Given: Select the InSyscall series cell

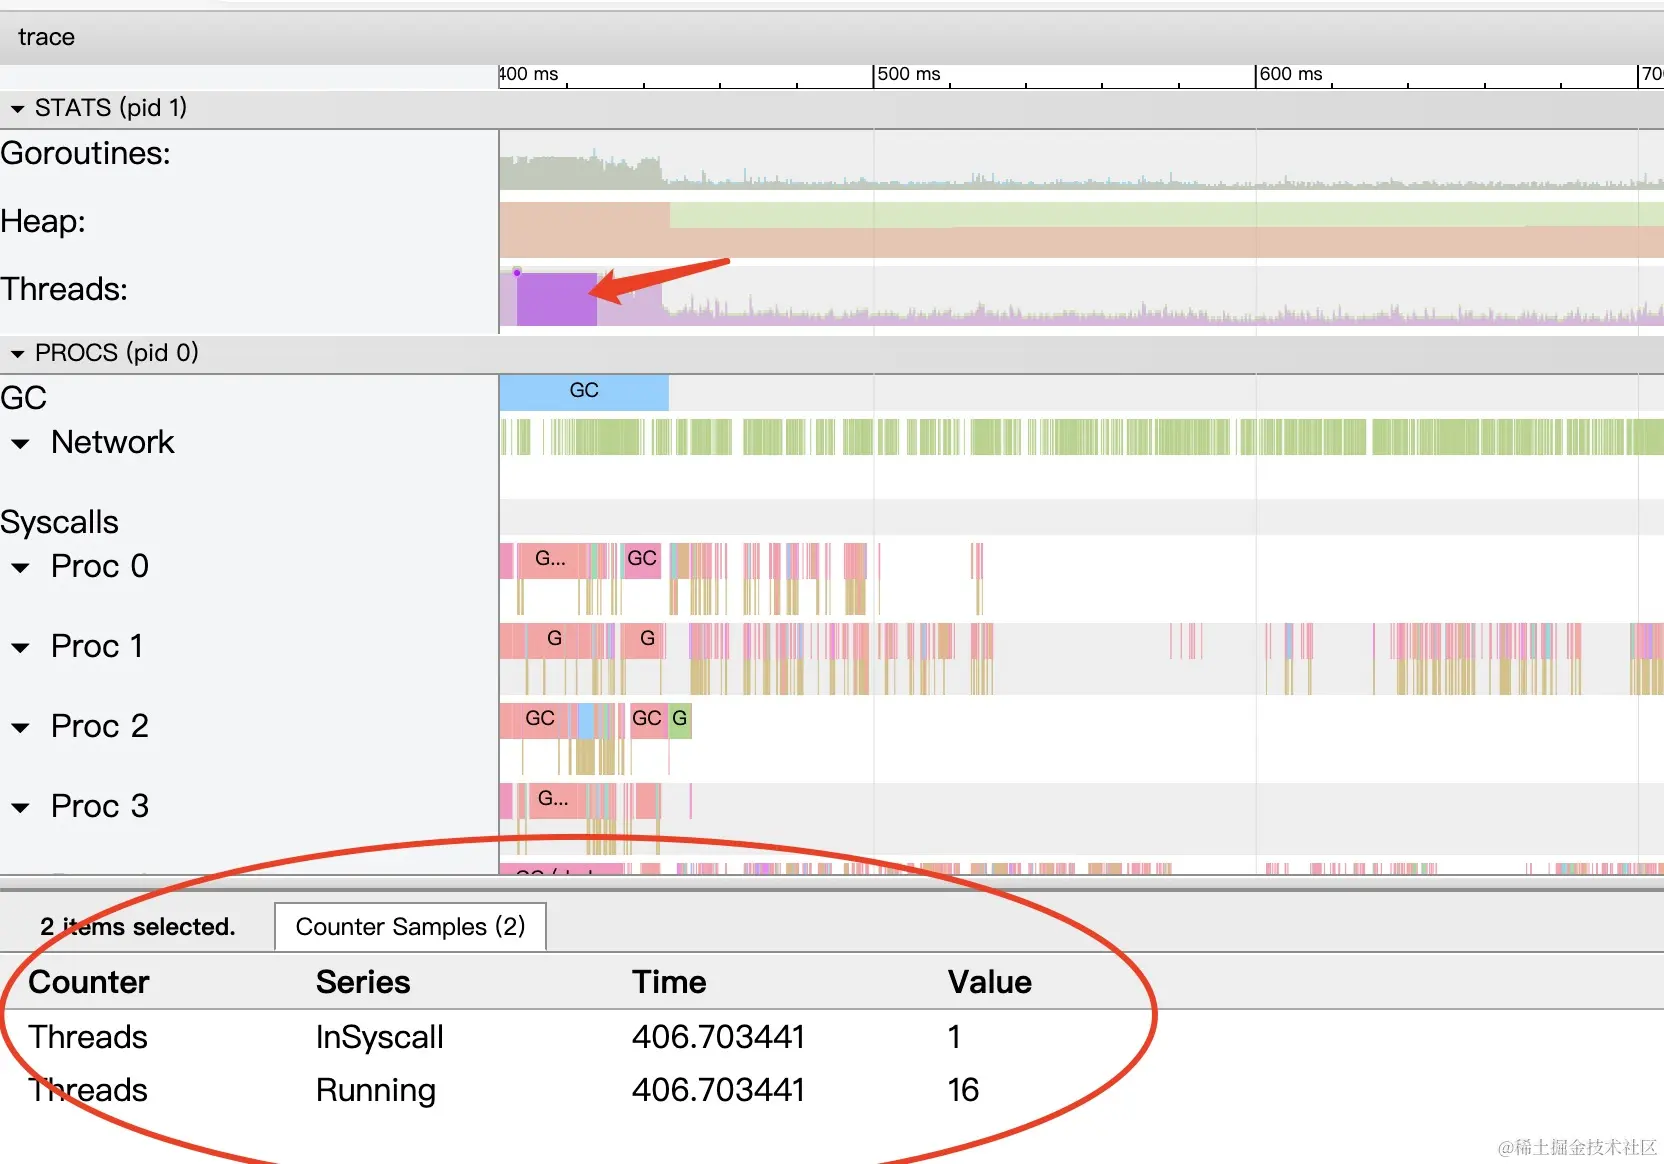Looking at the screenshot, I should click(x=380, y=1037).
